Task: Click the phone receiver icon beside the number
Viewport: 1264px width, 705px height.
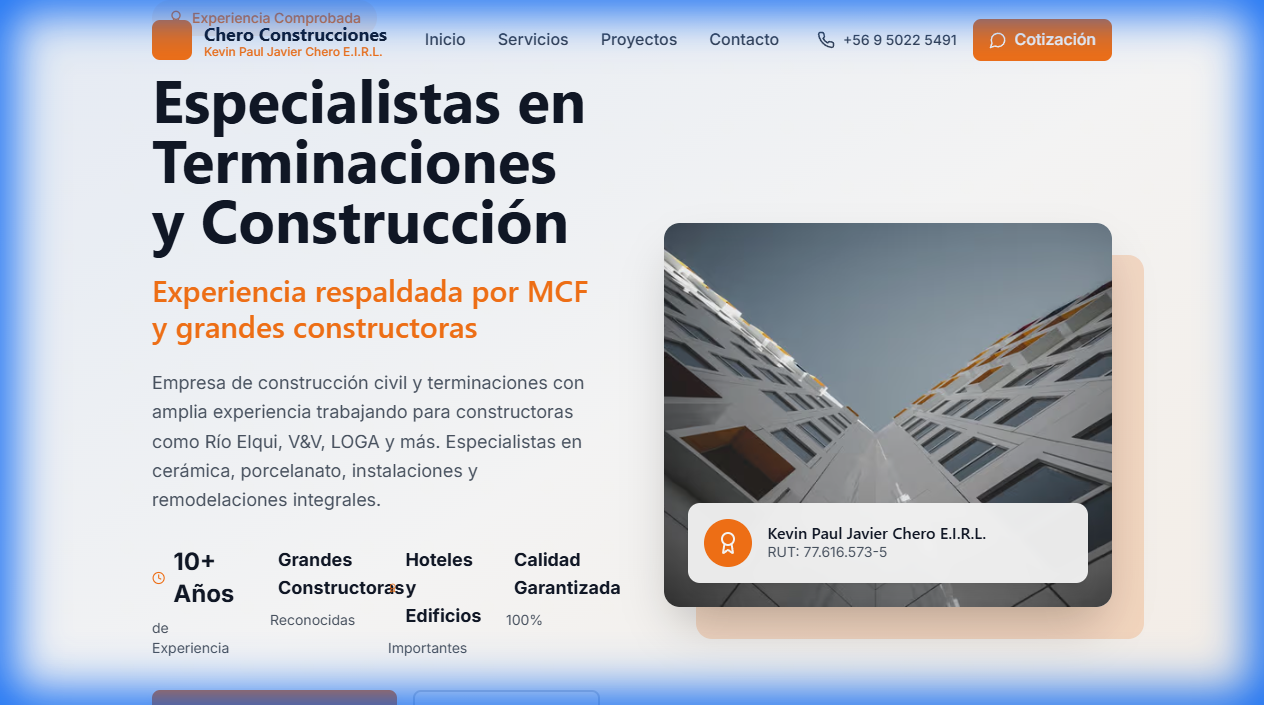Action: [825, 40]
